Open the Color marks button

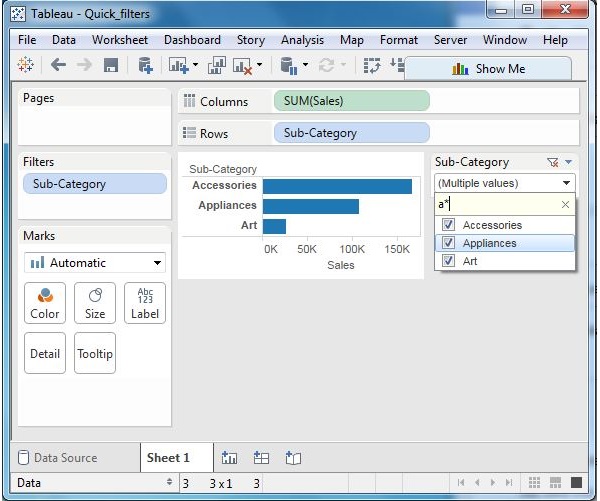click(45, 303)
